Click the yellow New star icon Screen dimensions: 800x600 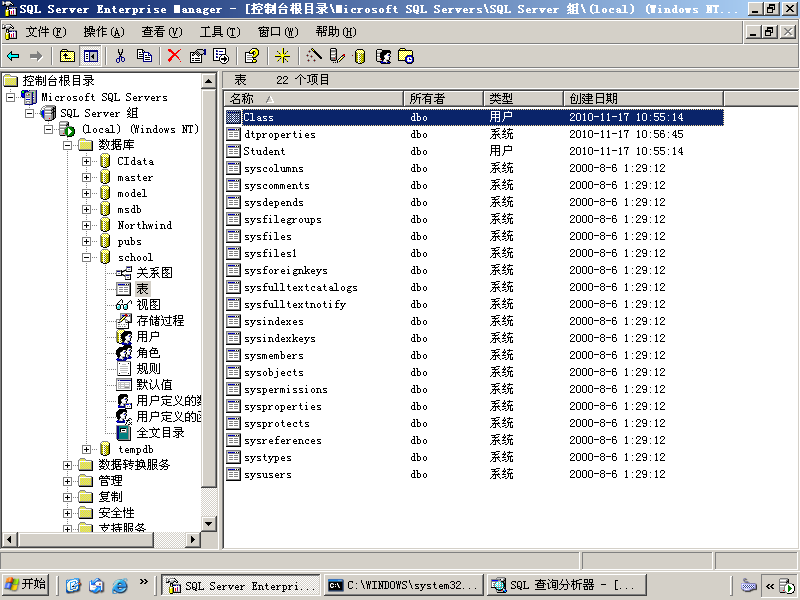[282, 56]
